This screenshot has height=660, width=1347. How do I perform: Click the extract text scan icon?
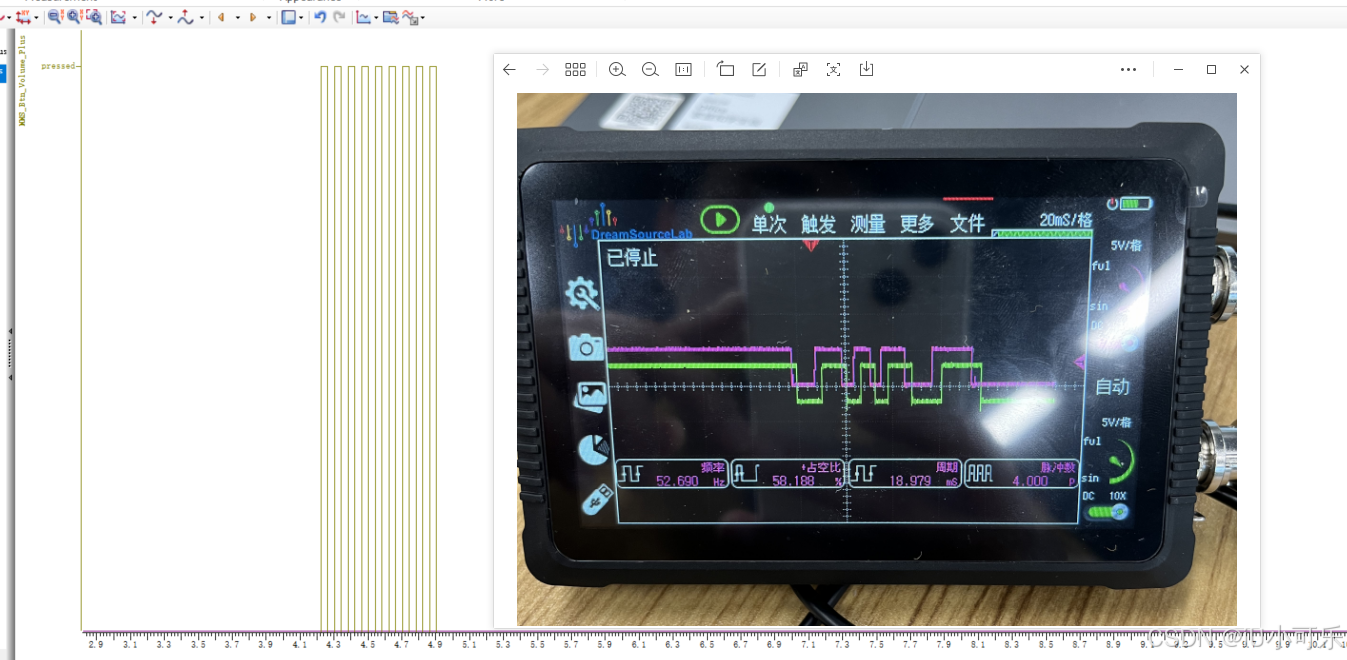tap(833, 69)
